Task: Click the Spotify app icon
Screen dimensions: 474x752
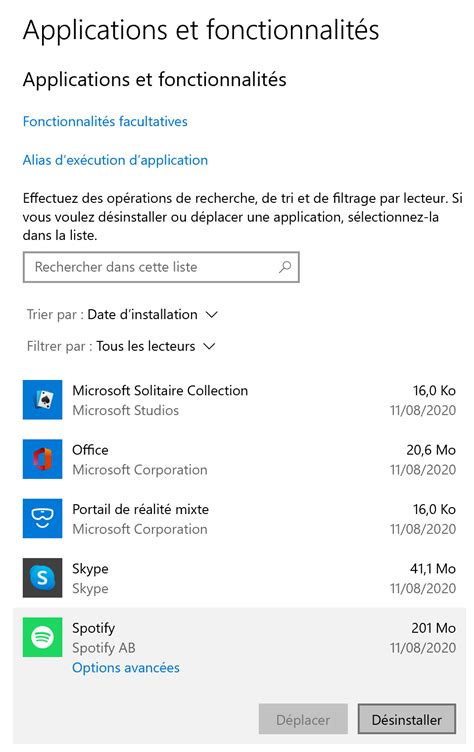Action: coord(42,637)
